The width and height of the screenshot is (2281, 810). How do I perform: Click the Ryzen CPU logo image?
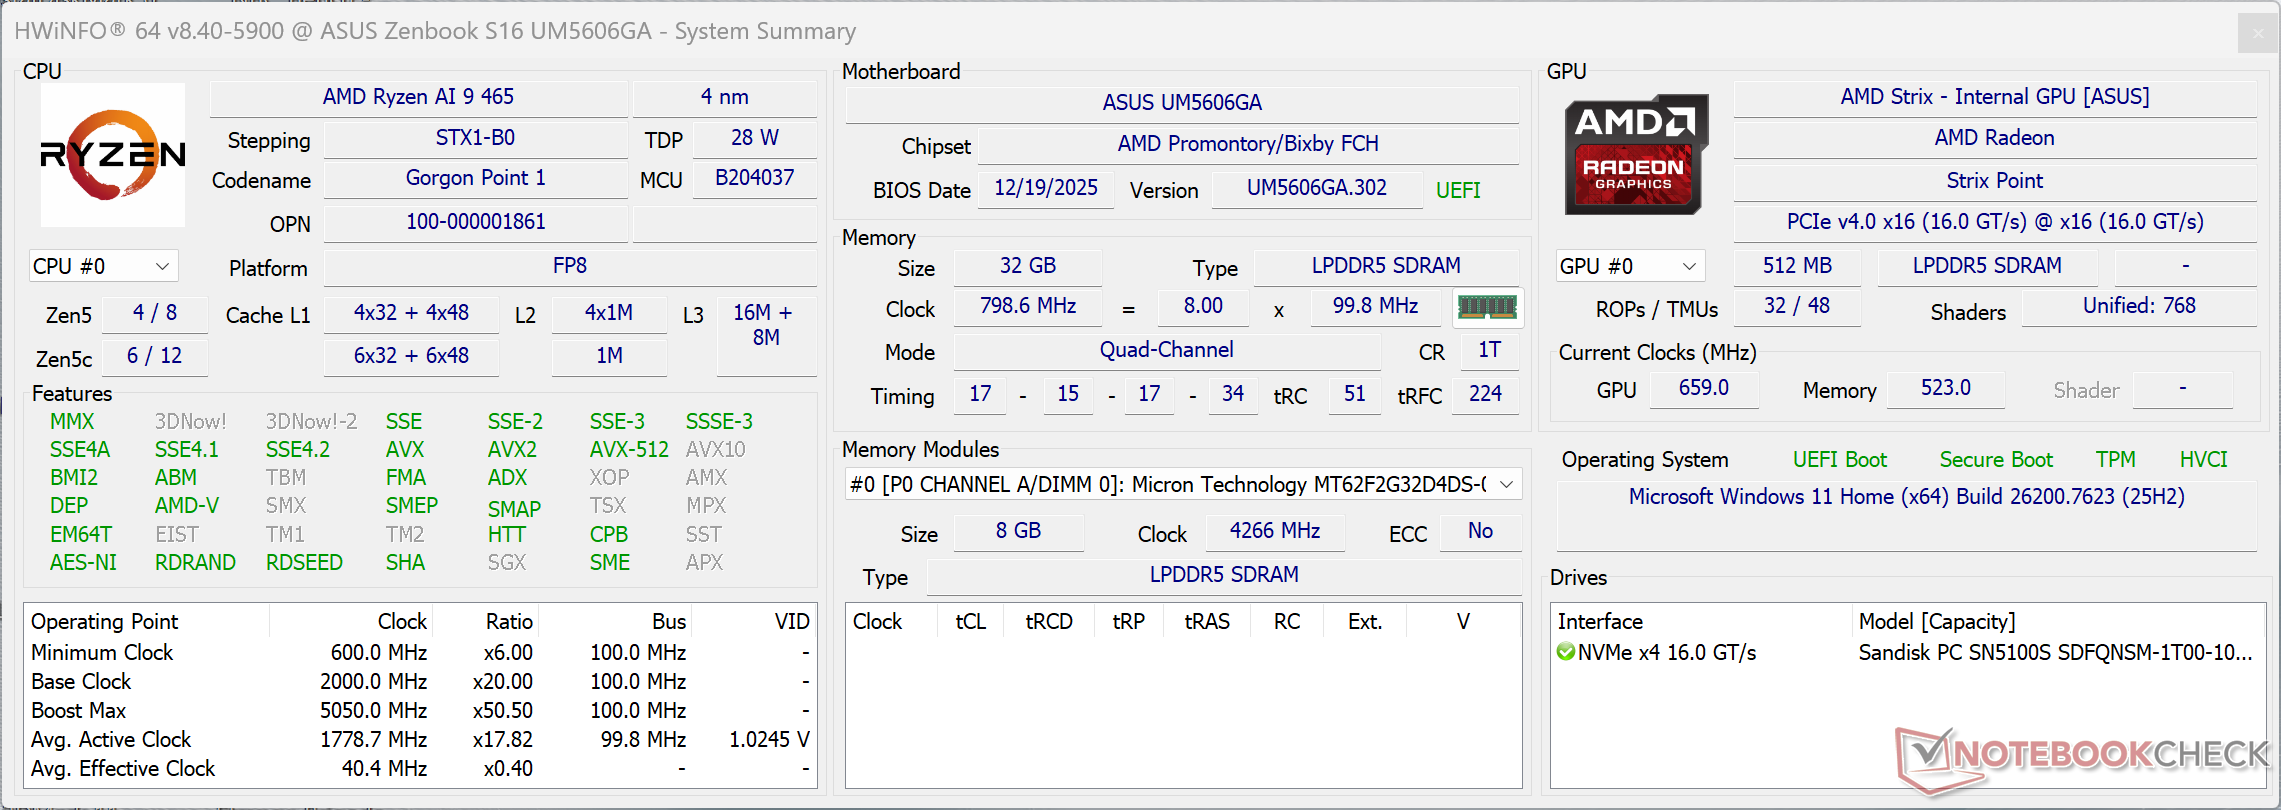[113, 155]
